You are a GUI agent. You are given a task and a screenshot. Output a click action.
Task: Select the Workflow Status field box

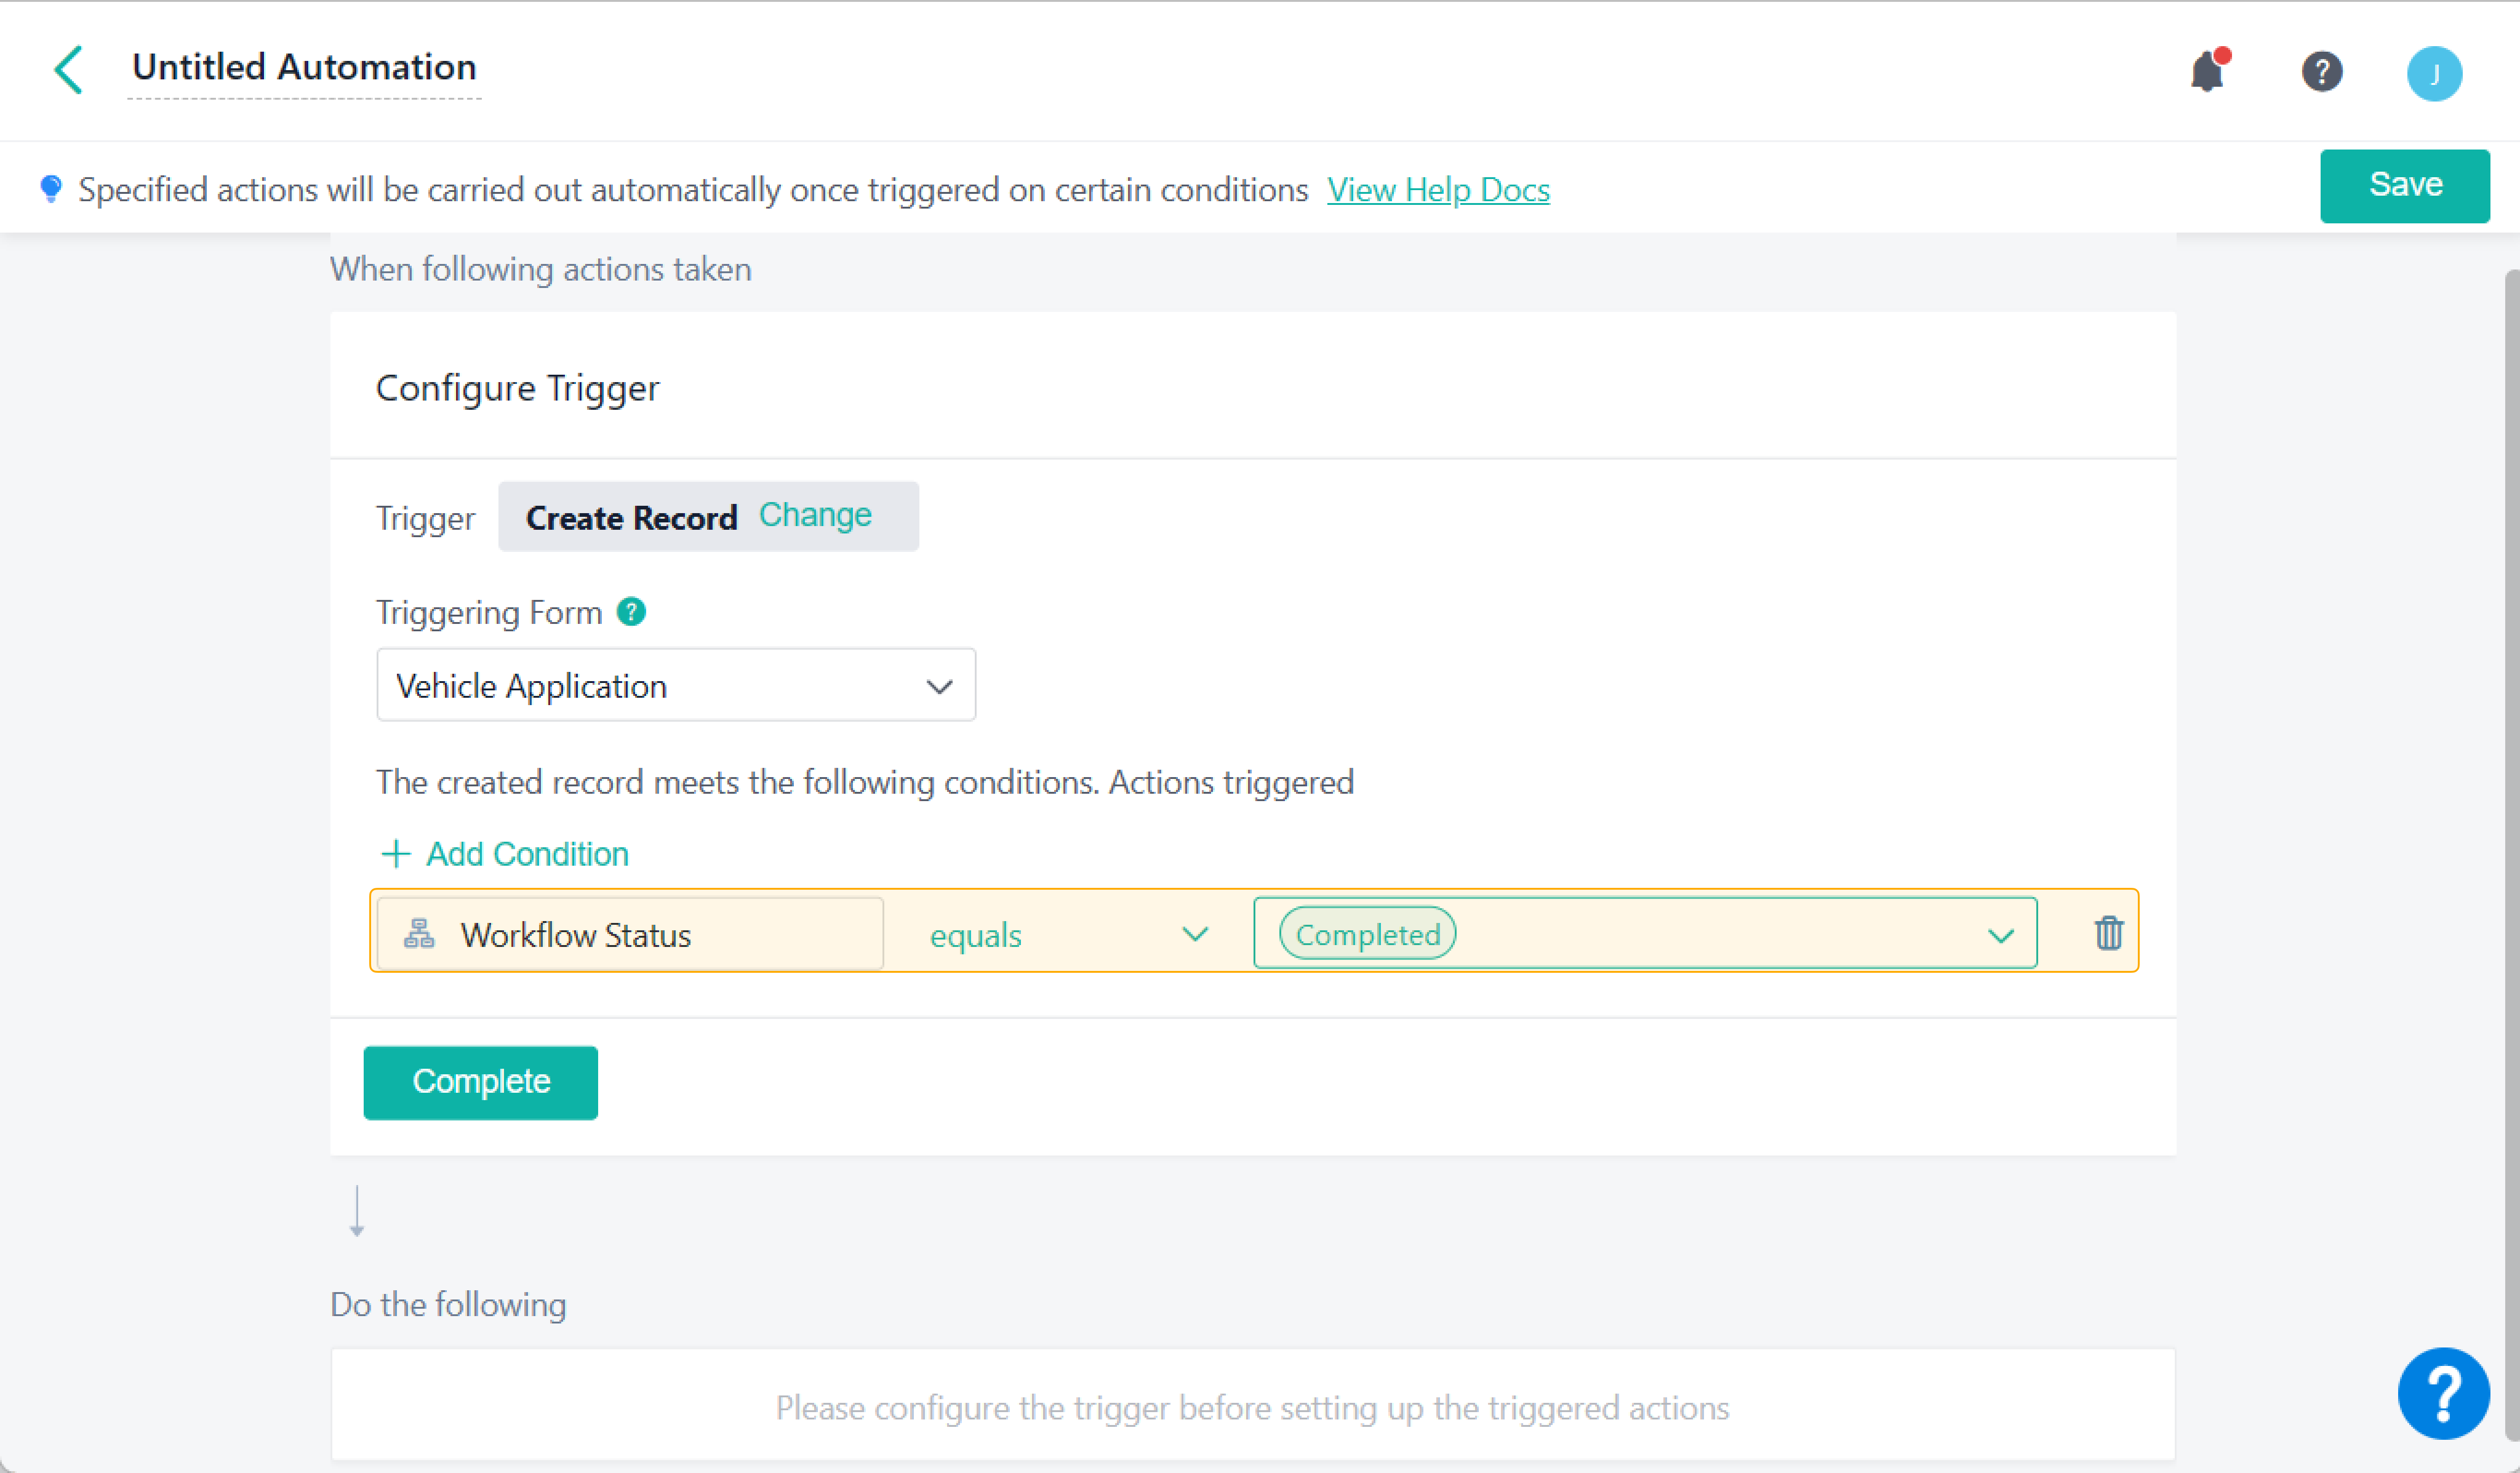(x=630, y=934)
